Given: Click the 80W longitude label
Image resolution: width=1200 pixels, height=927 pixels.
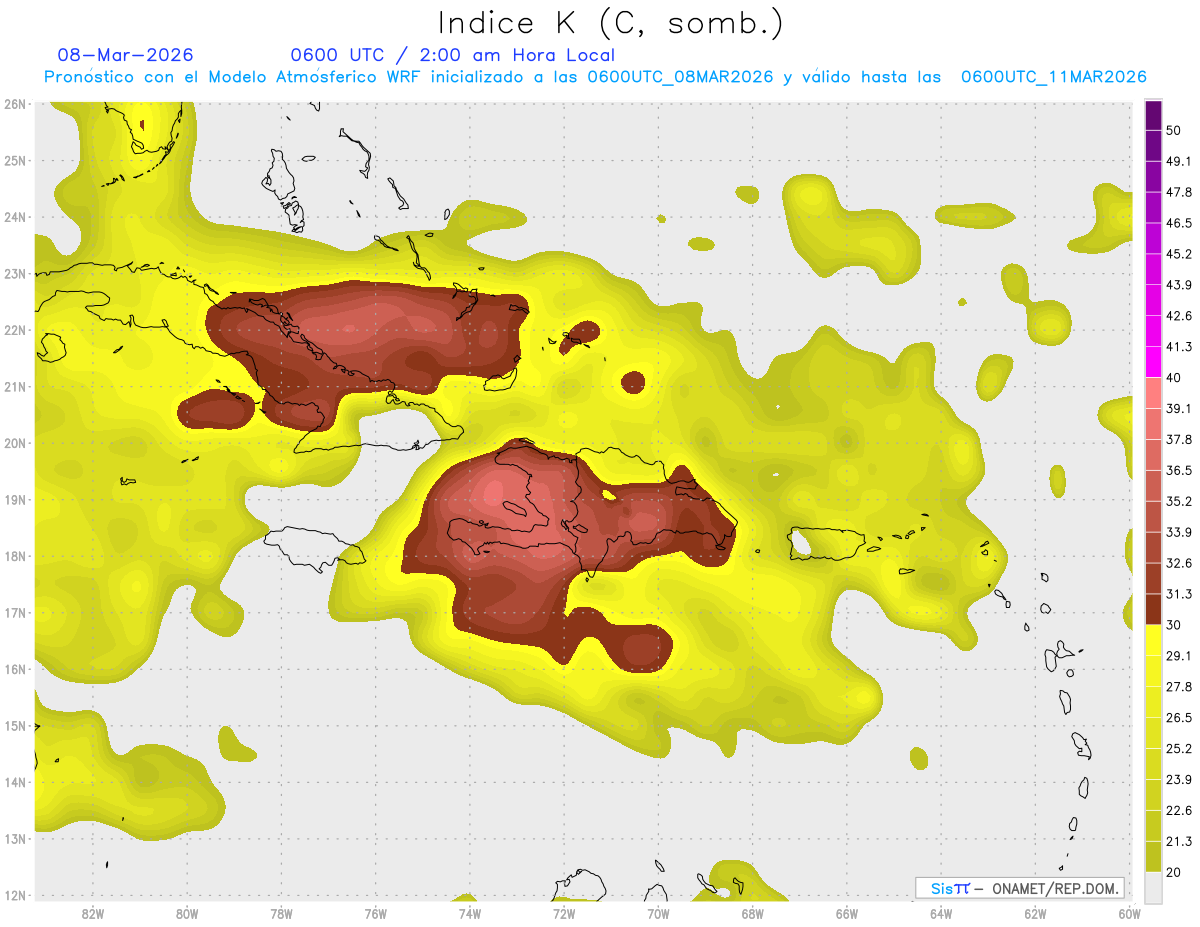Looking at the screenshot, I should [x=186, y=913].
